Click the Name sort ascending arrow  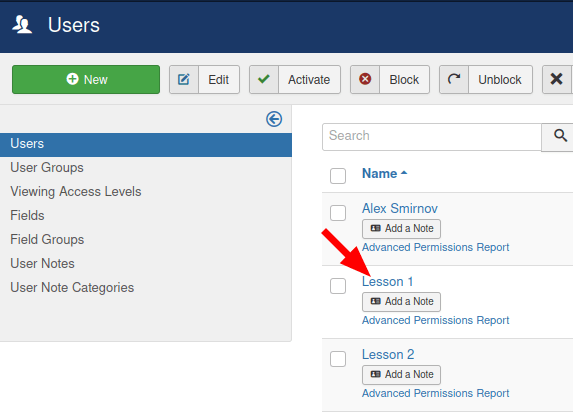[404, 173]
